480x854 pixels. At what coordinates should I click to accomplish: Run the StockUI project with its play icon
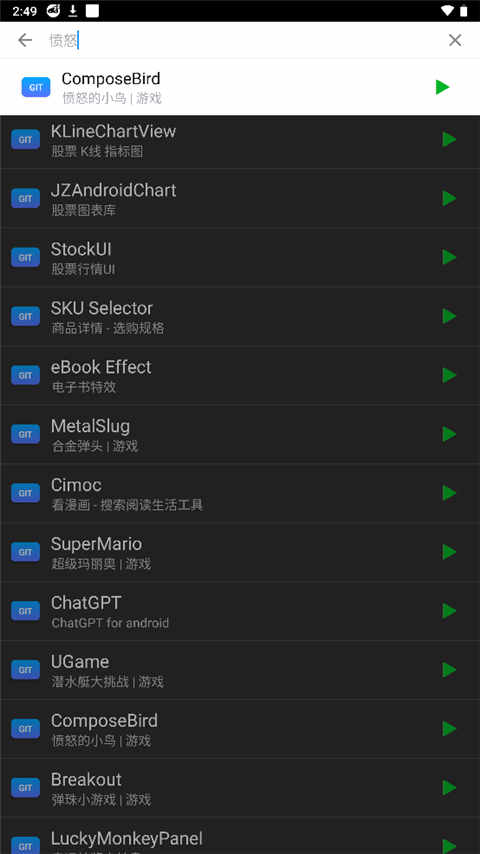(x=449, y=257)
